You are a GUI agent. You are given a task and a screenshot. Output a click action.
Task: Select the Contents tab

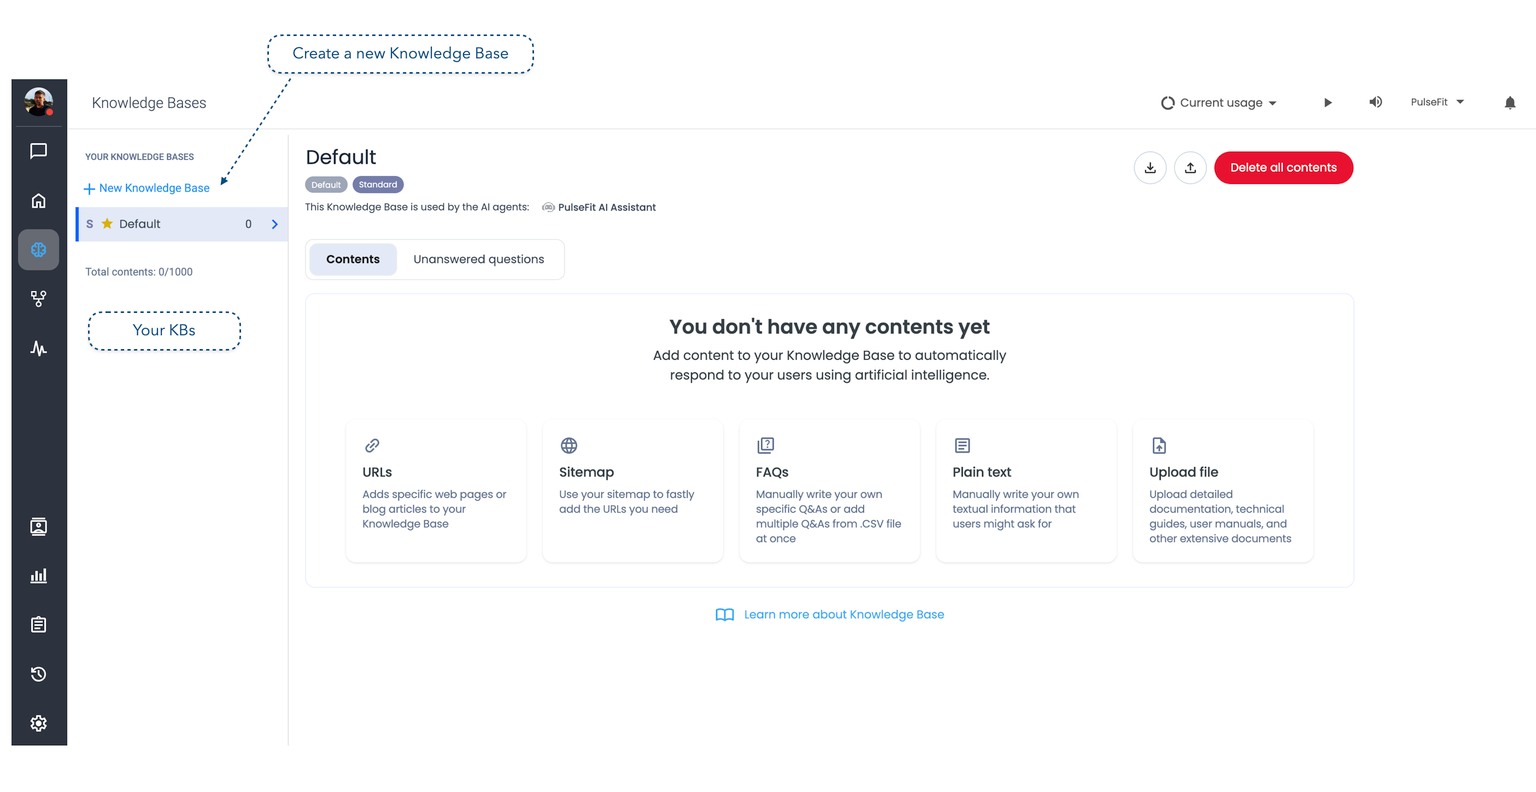click(353, 259)
